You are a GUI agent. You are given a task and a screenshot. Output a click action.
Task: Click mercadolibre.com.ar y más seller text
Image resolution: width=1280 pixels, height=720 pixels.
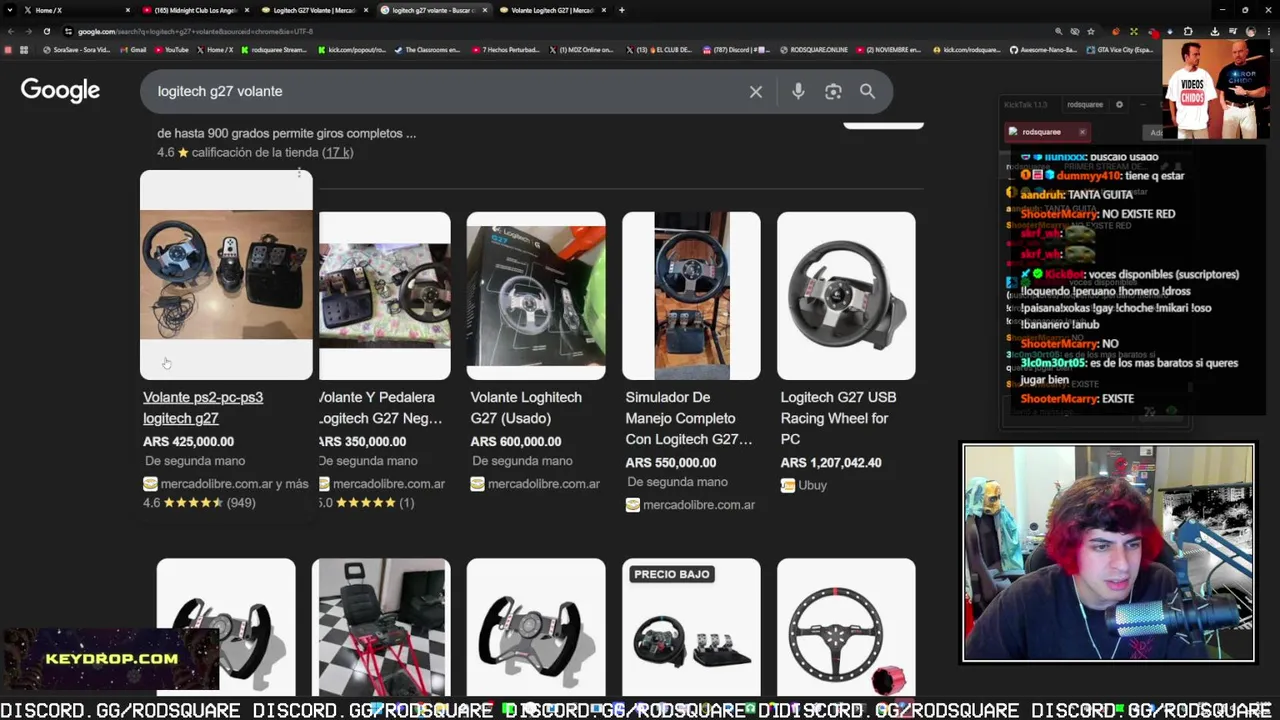[x=234, y=484]
